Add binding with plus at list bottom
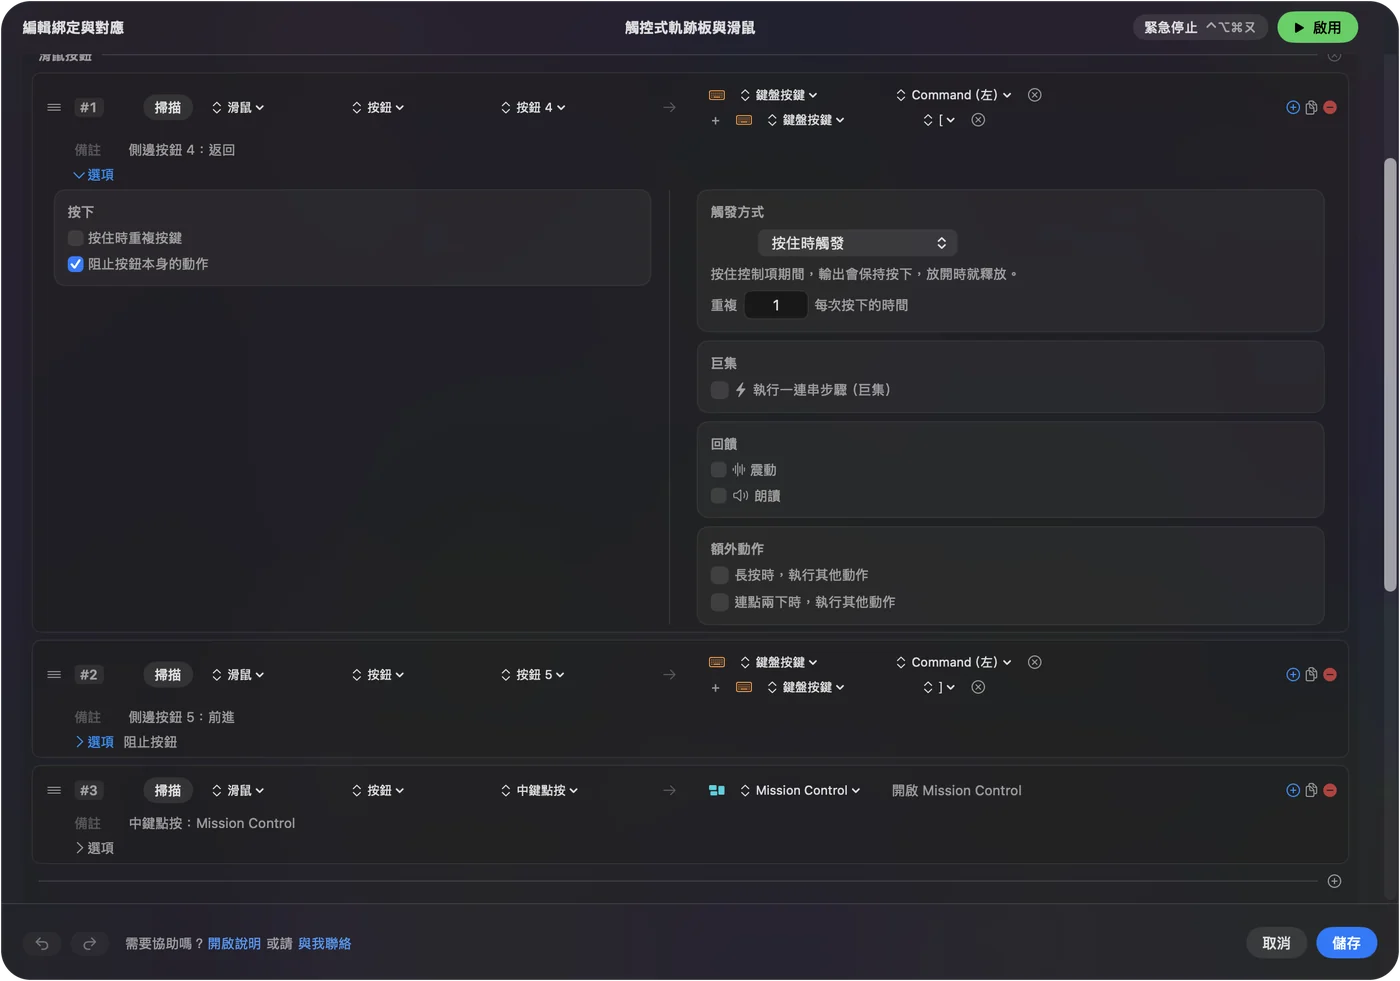 (x=1334, y=881)
